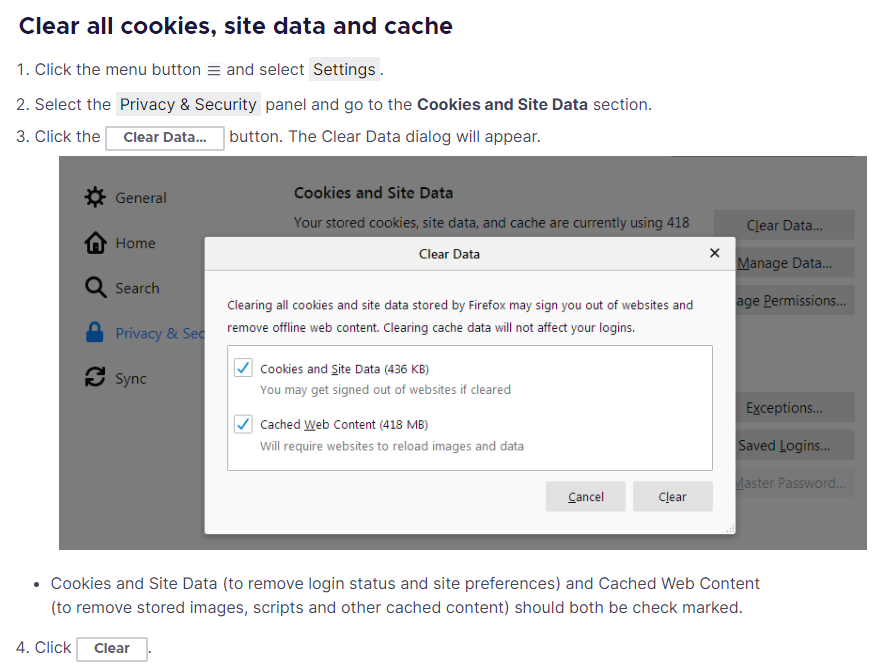Image resolution: width=895 pixels, height=672 pixels.
Task: Go to Home settings panel
Action: 135,243
